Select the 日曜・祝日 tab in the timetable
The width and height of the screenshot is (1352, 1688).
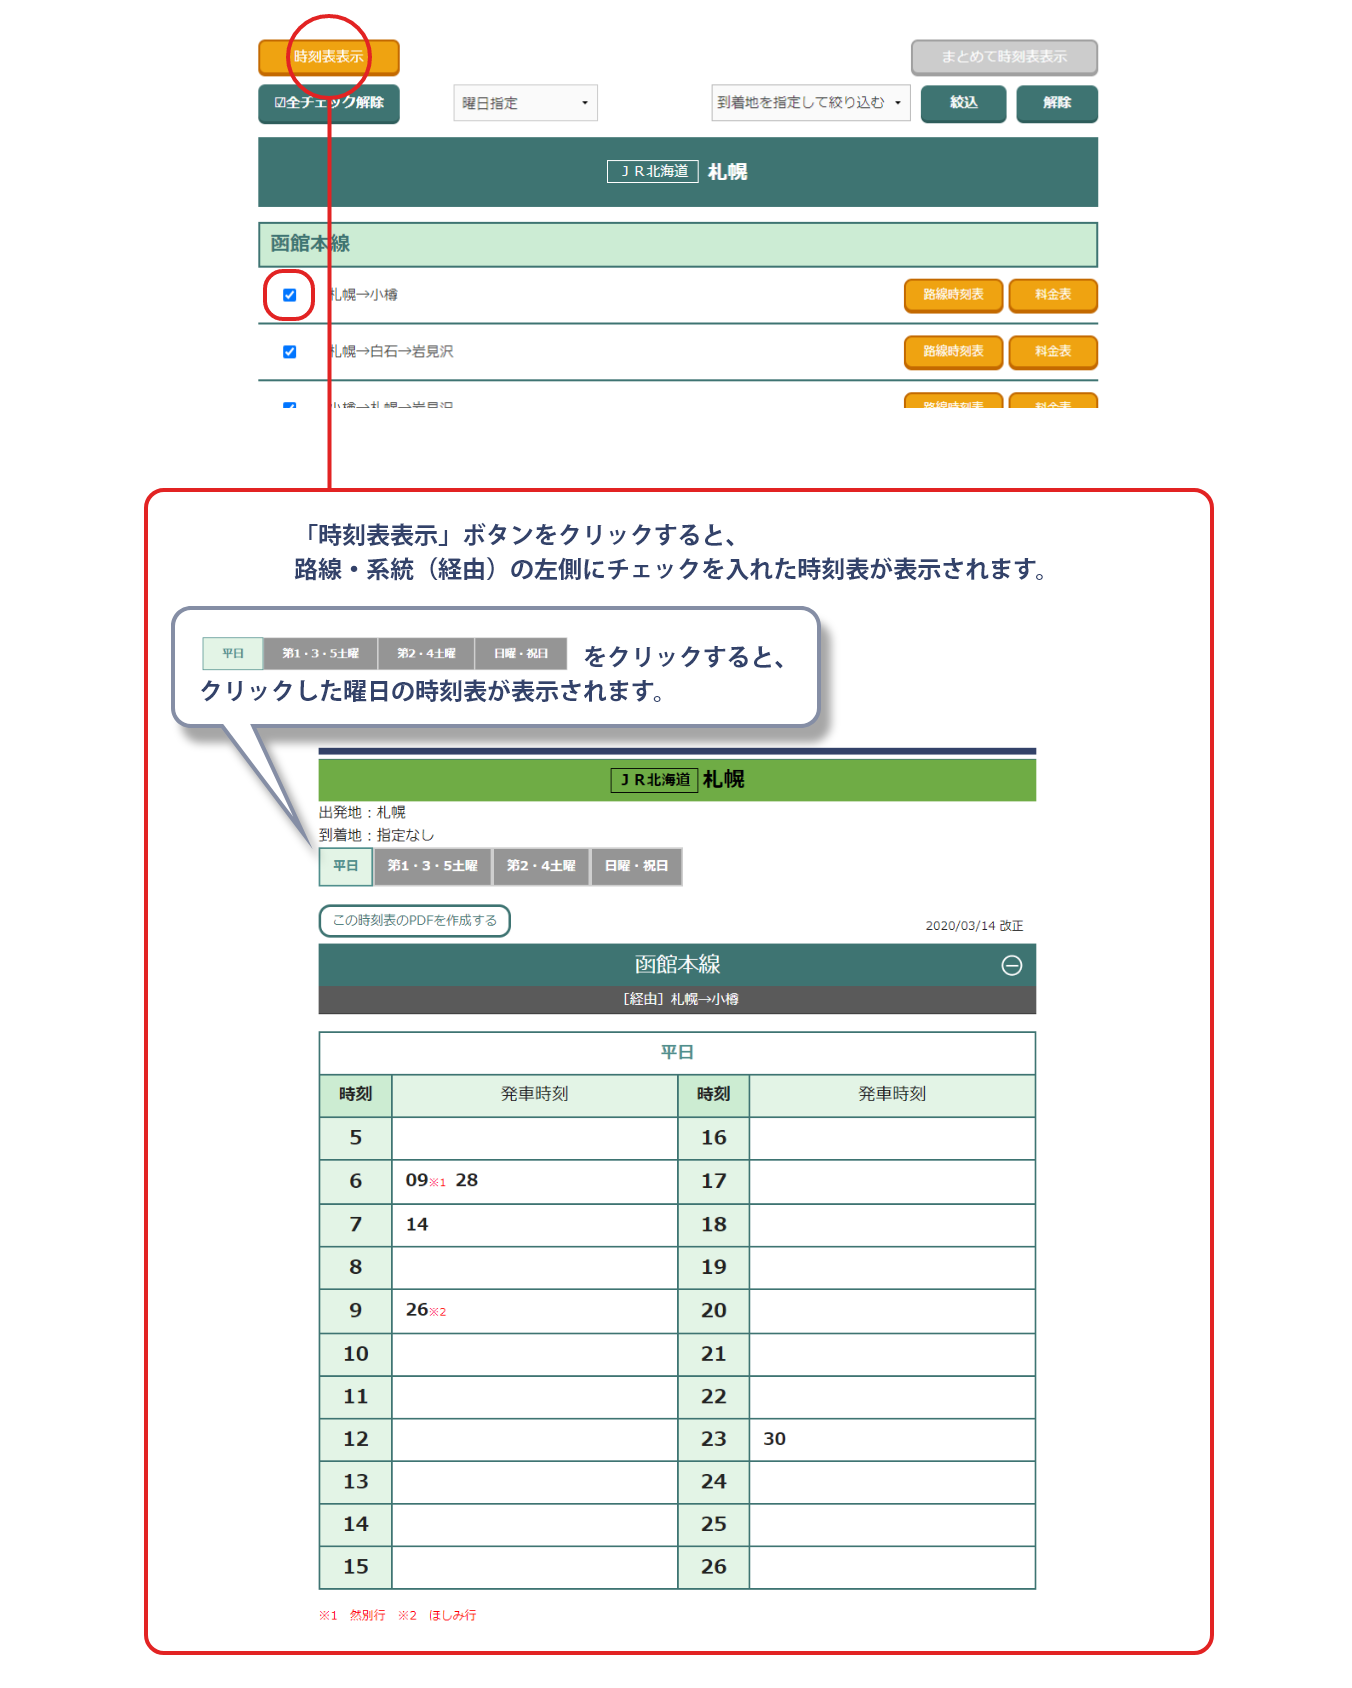(x=636, y=866)
